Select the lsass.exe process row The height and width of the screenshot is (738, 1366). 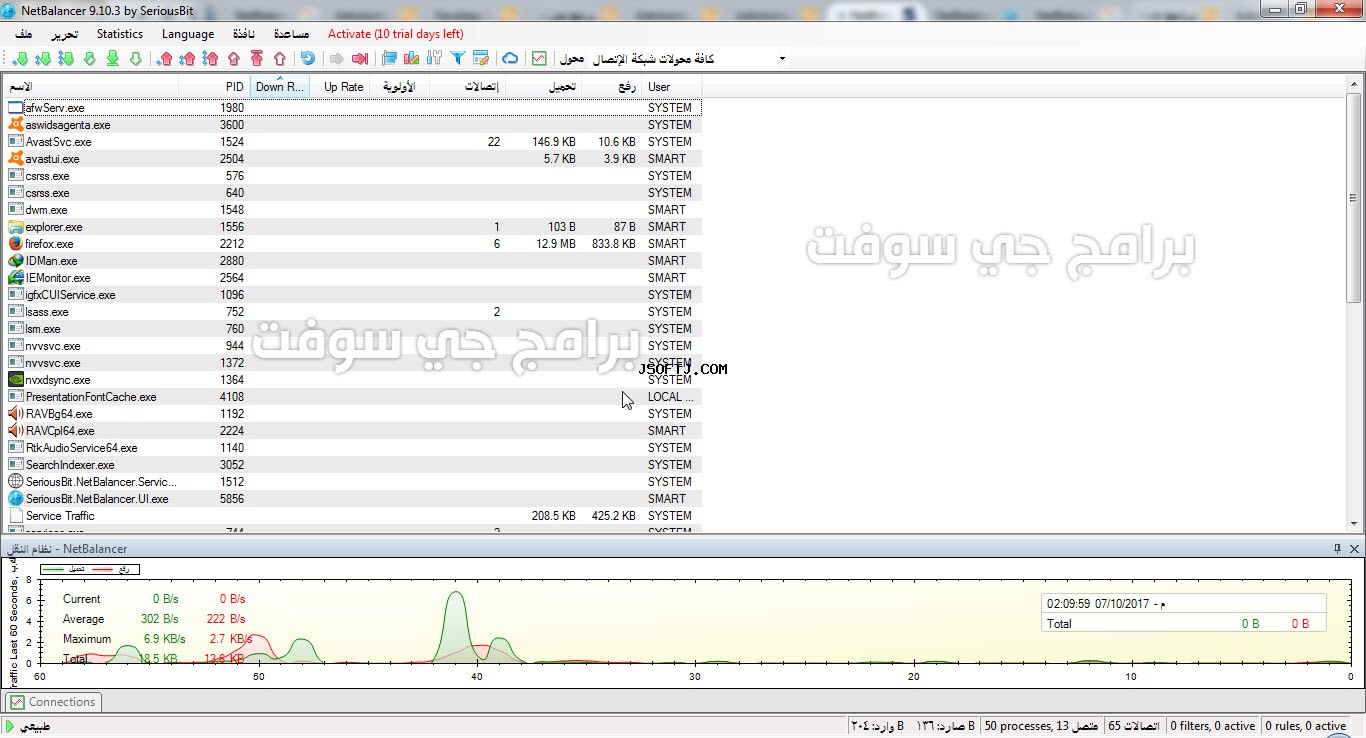(353, 311)
